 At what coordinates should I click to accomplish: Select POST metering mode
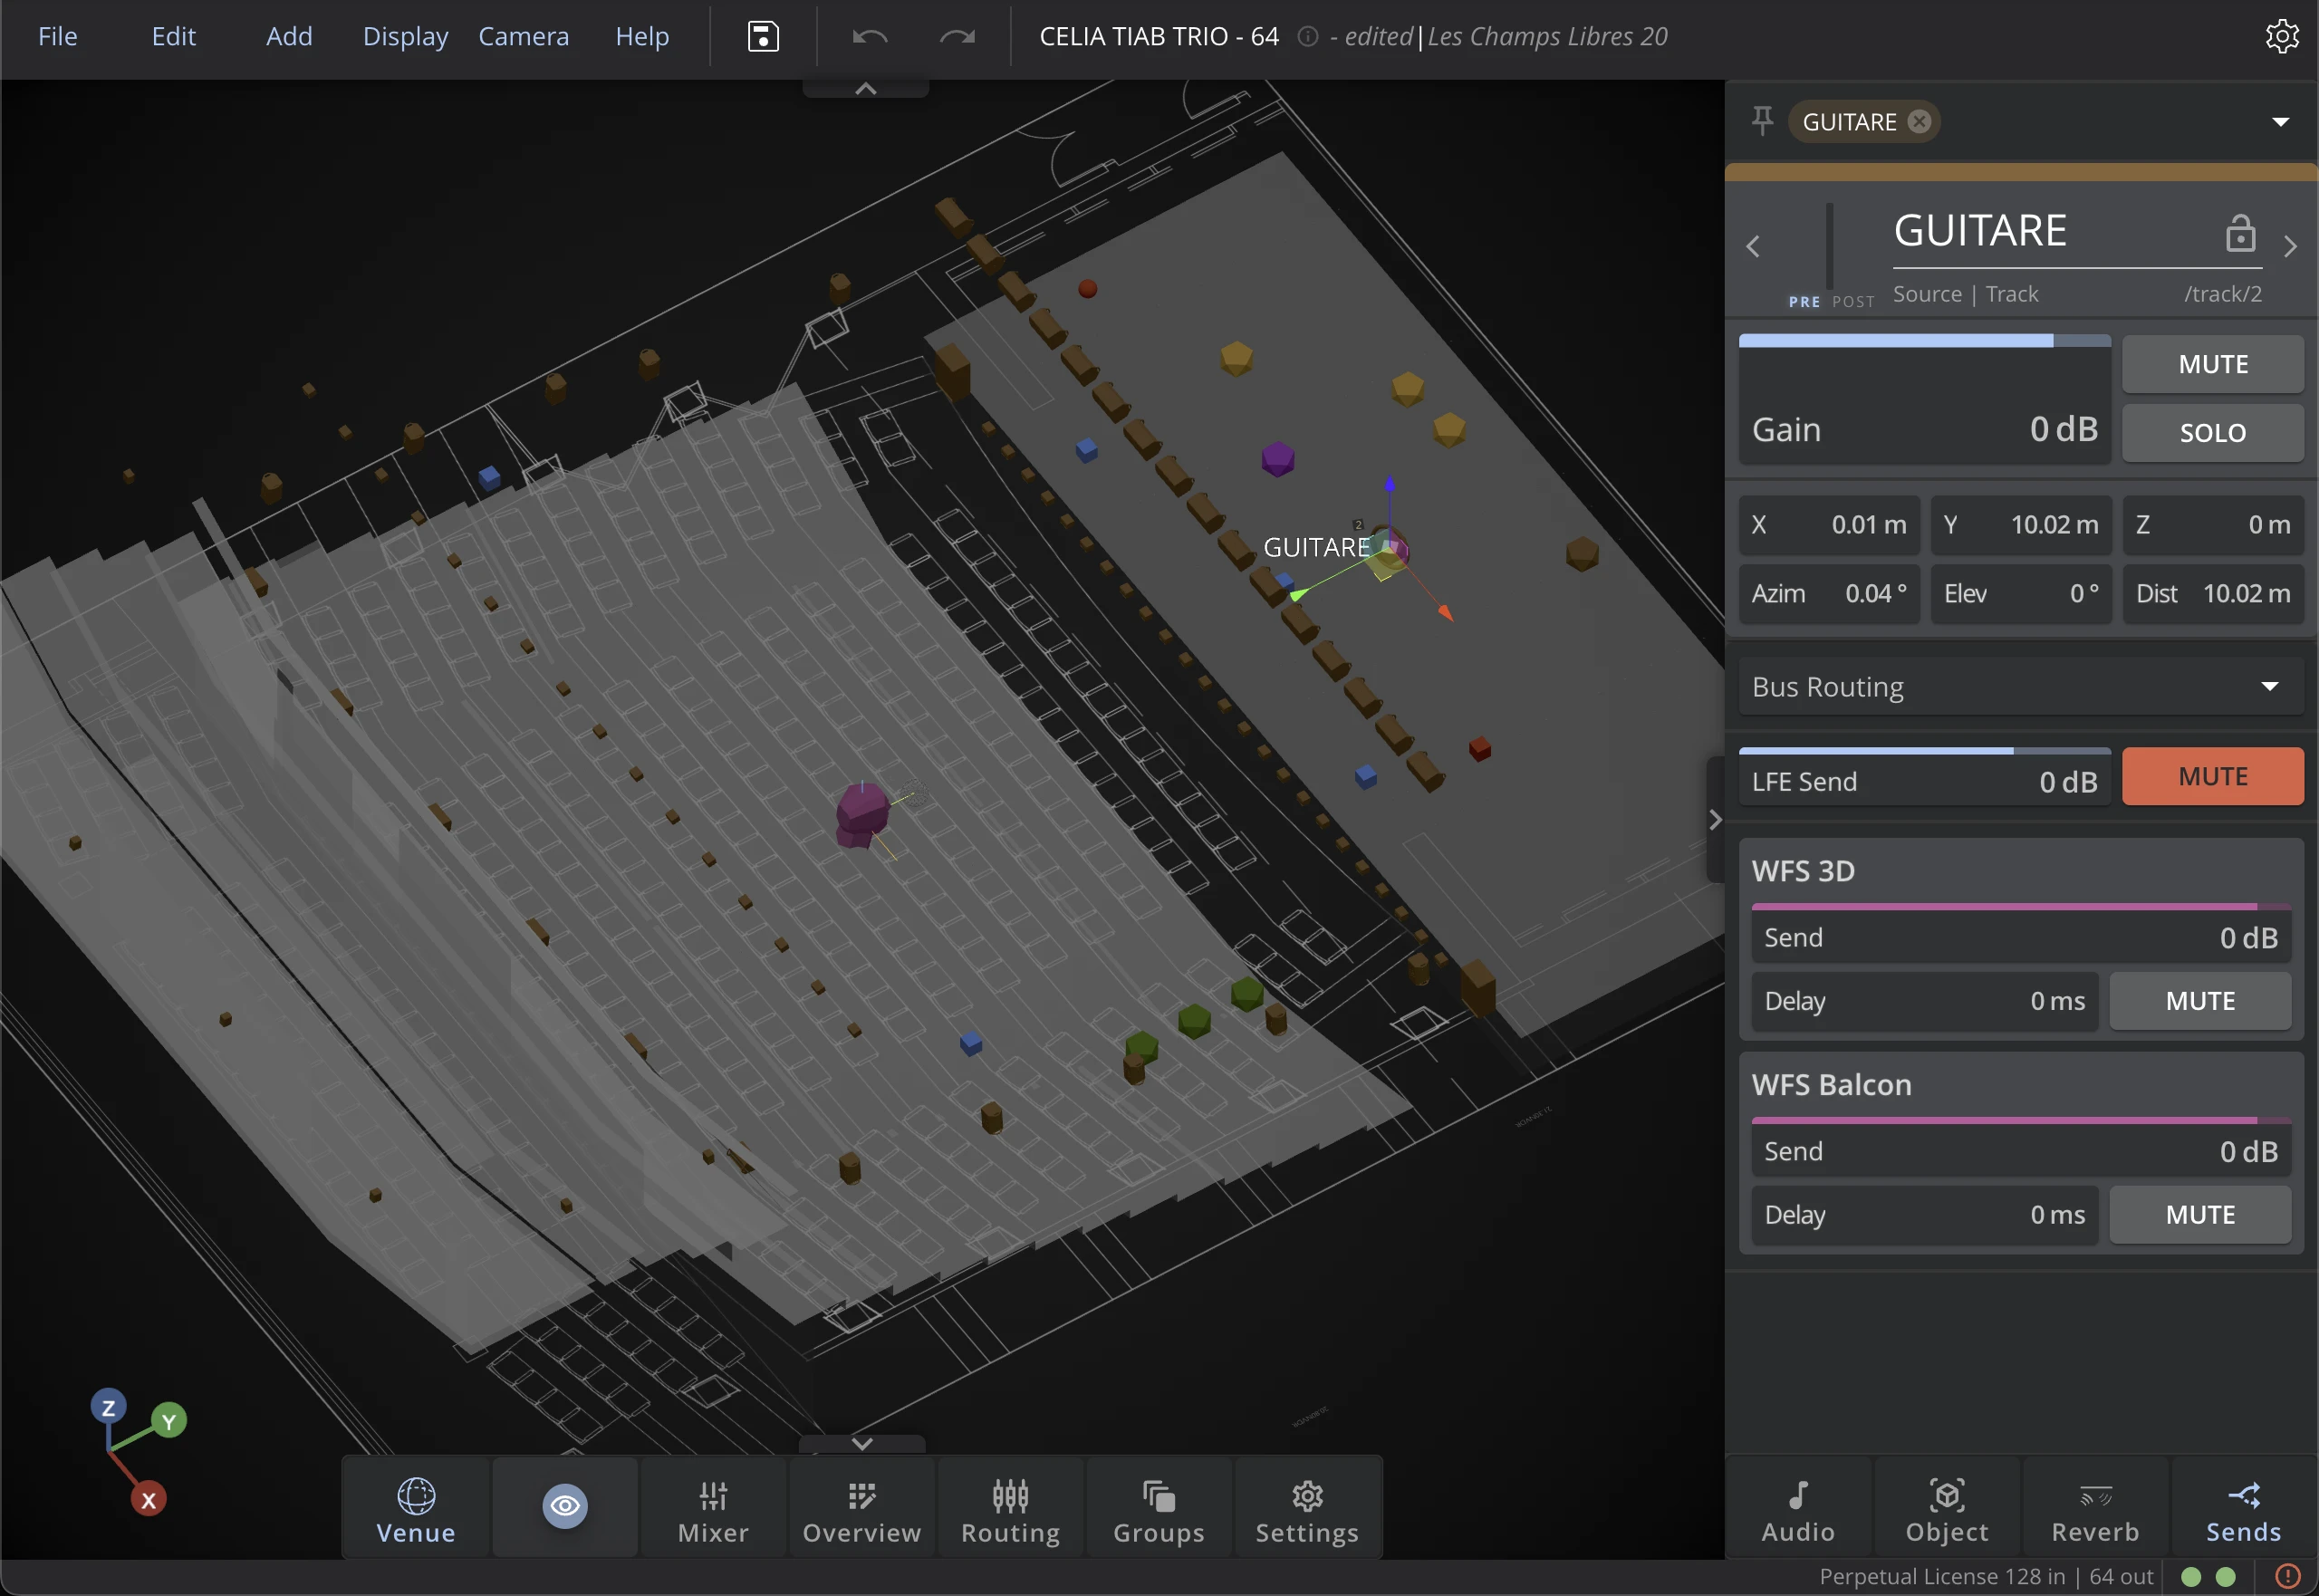[x=1853, y=302]
